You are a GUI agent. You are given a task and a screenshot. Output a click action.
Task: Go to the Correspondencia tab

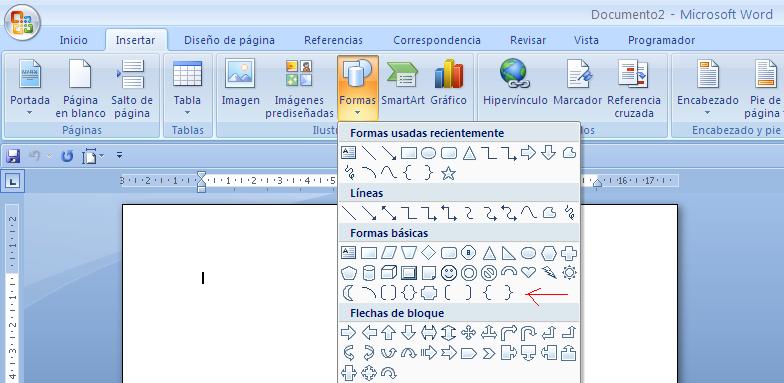point(437,40)
